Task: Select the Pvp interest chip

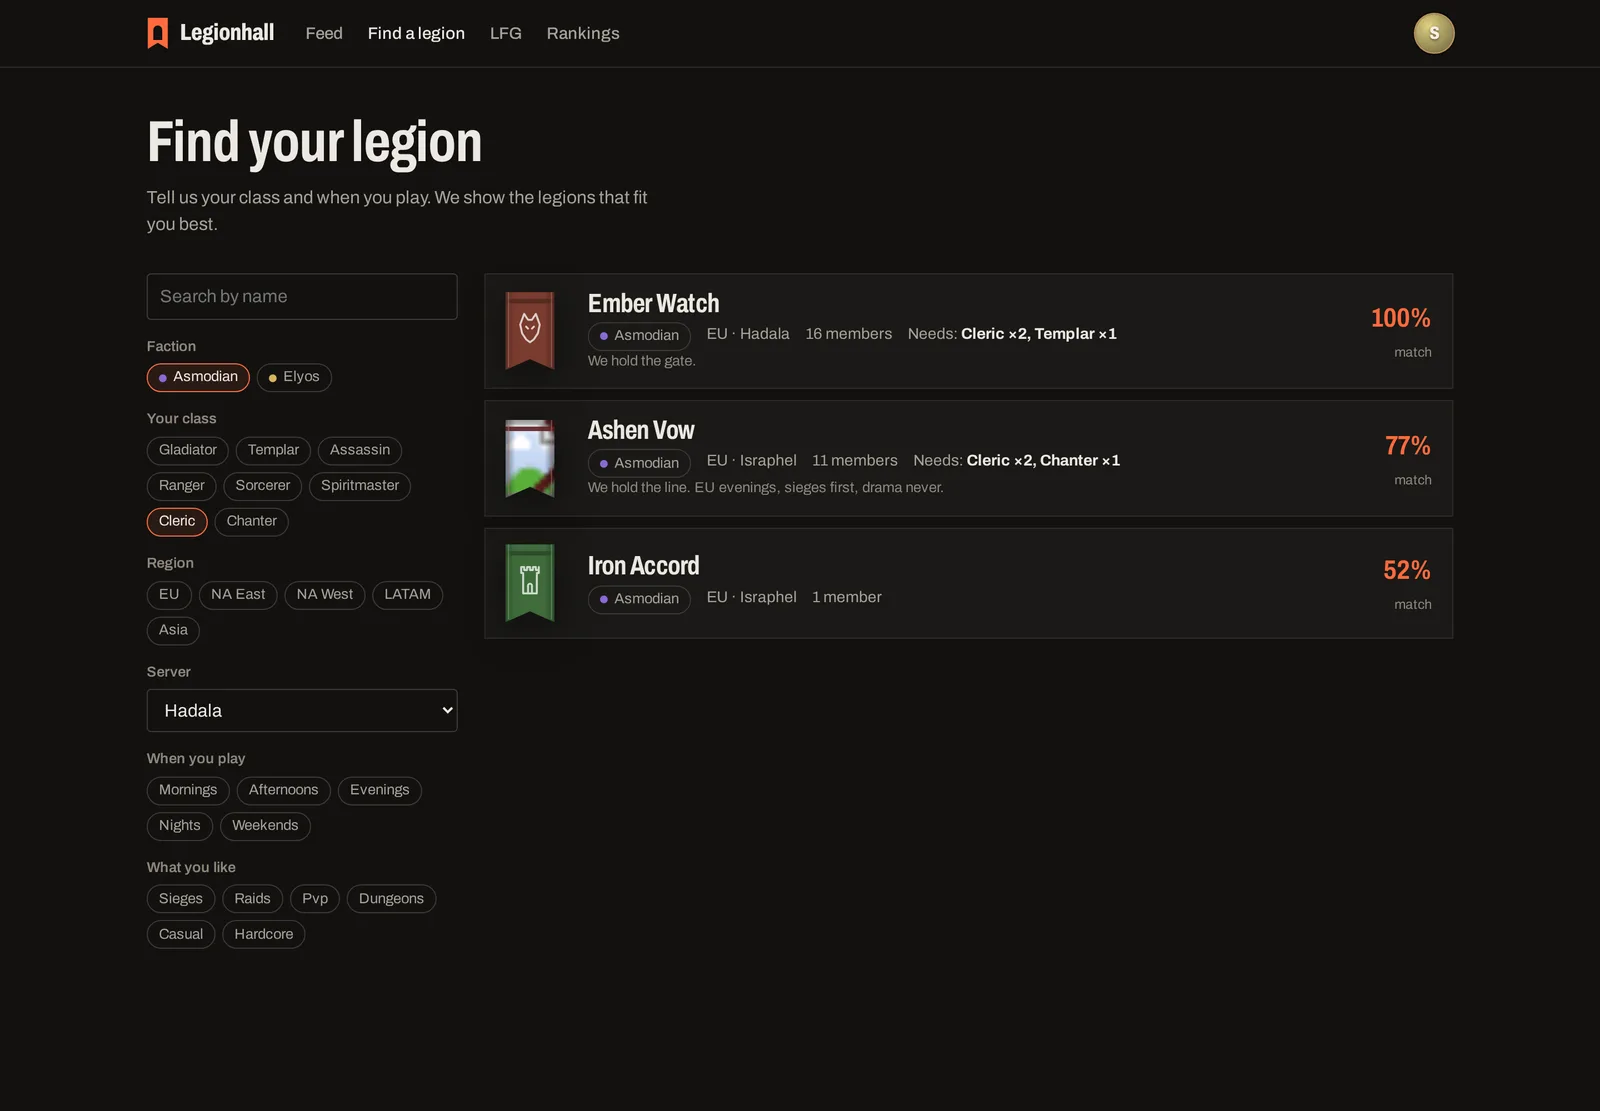Action: click(x=315, y=899)
